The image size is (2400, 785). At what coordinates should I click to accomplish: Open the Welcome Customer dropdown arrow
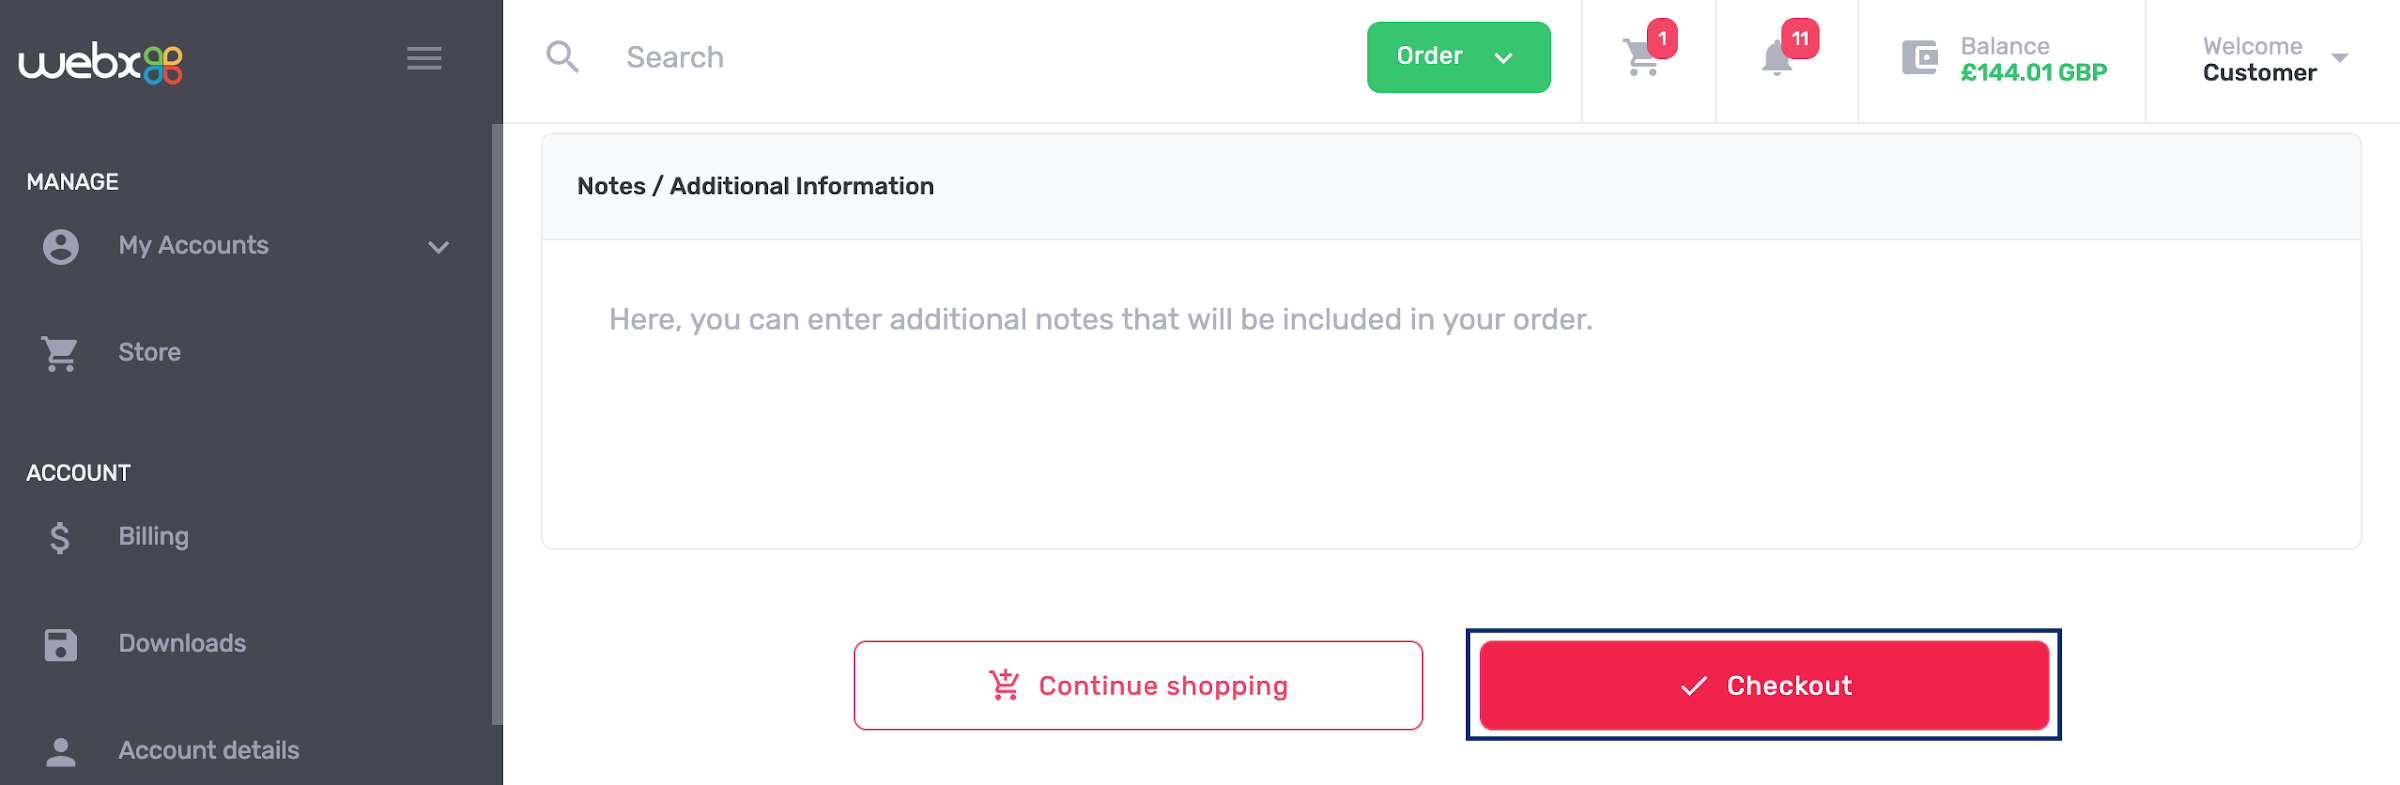click(2339, 58)
